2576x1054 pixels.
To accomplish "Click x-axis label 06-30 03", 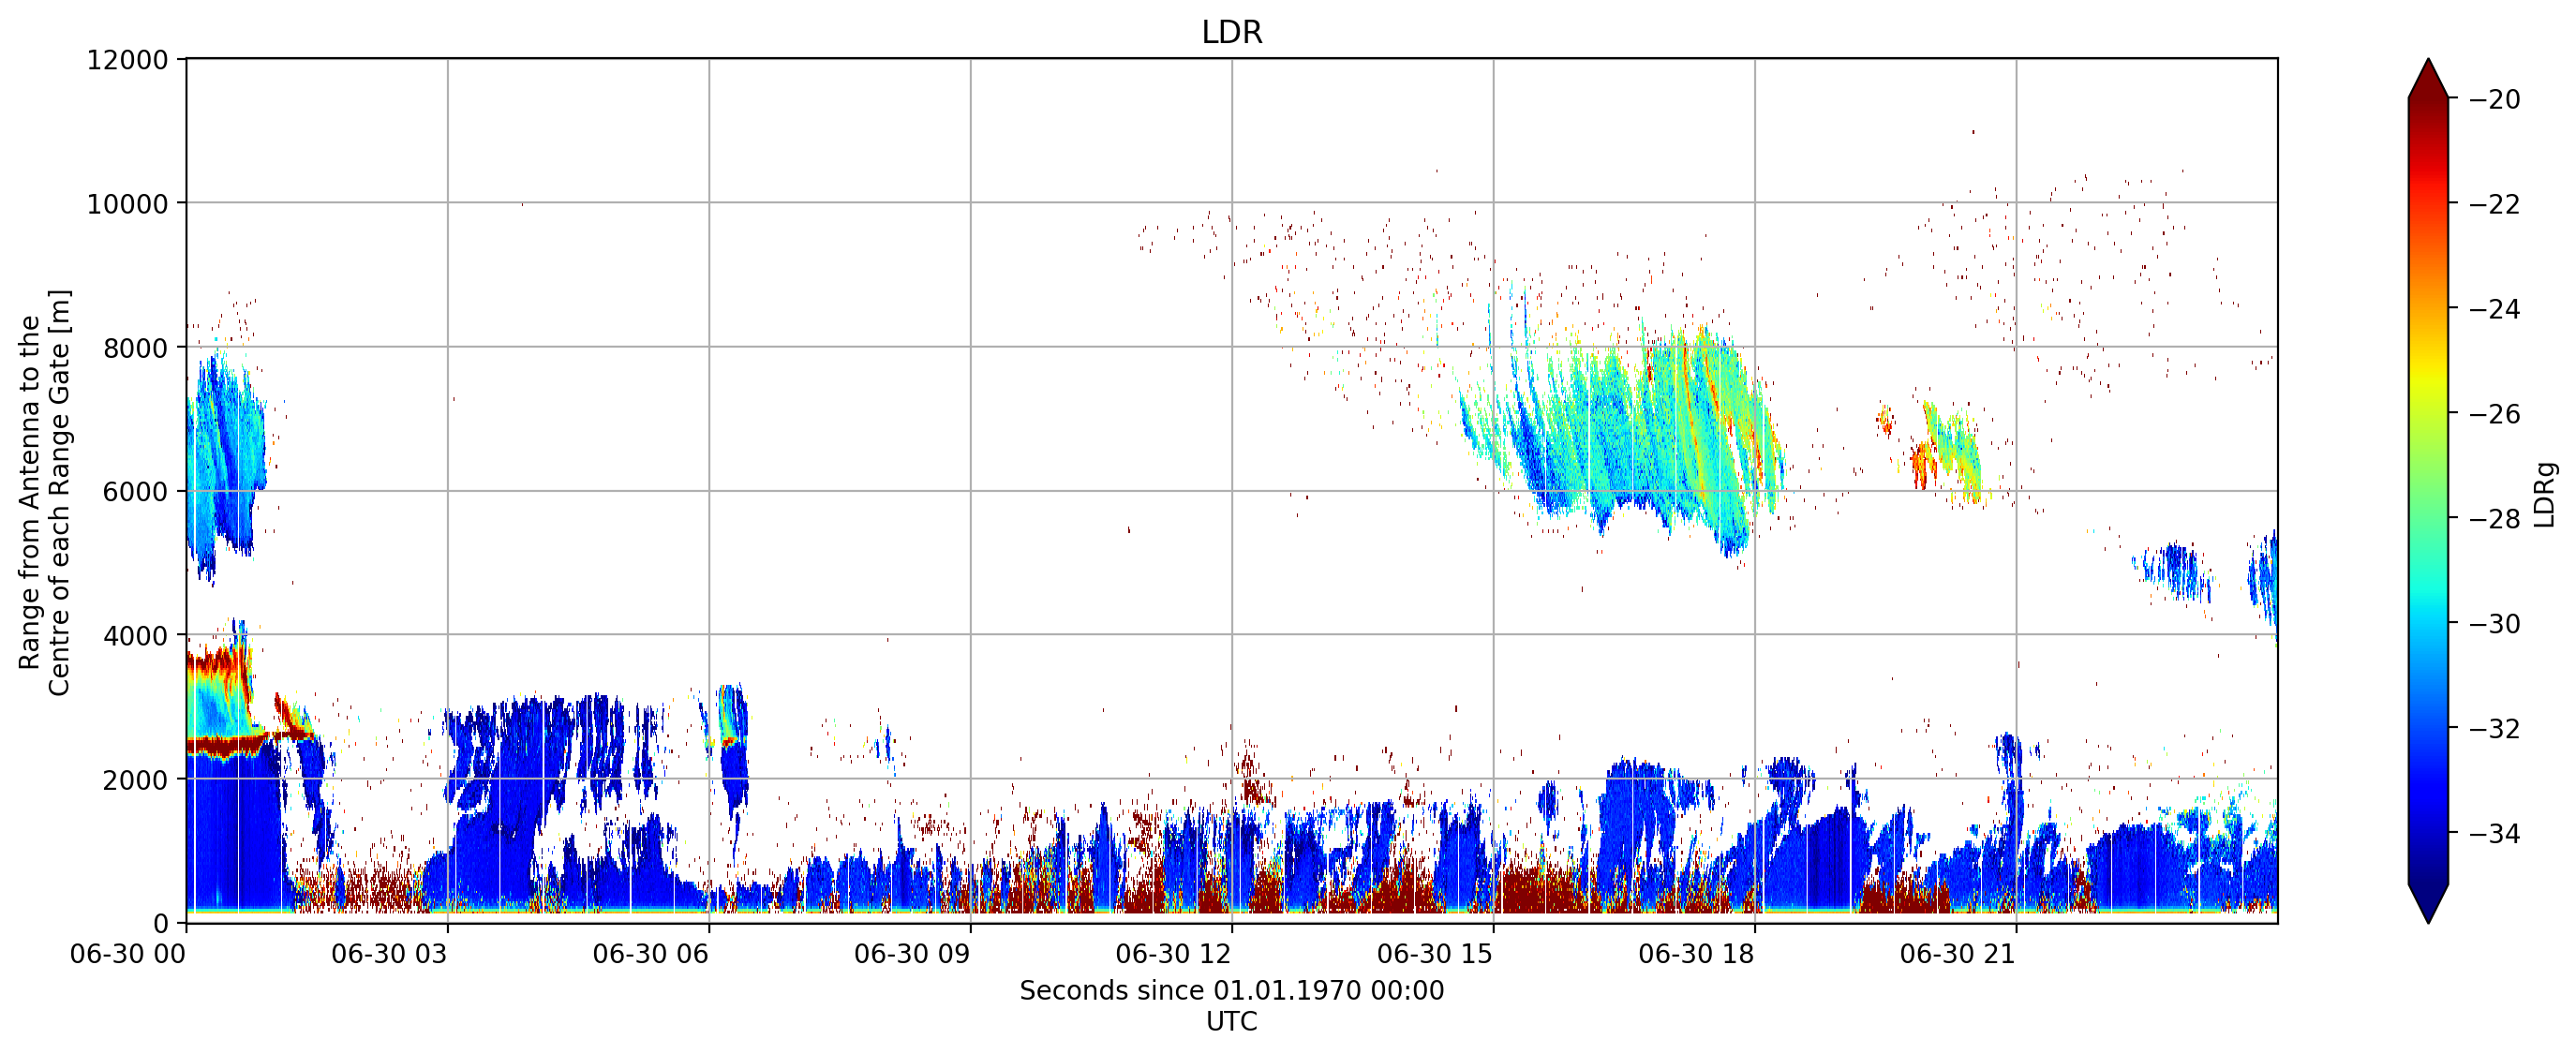I will 389,954.
